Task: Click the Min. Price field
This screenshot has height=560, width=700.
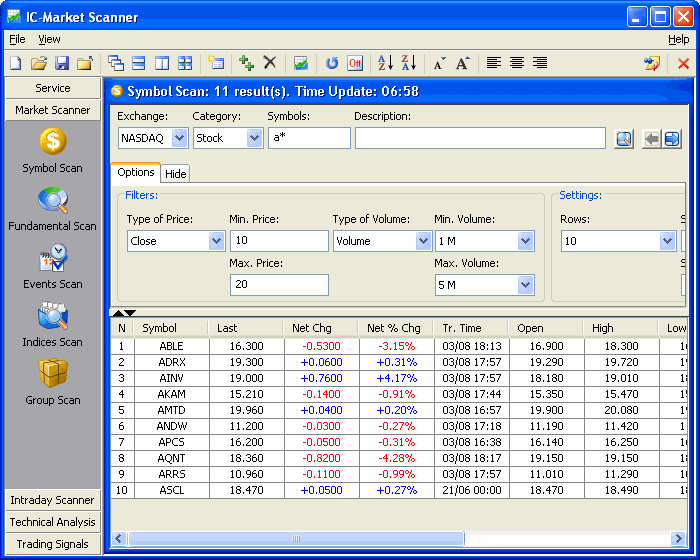Action: pos(279,241)
